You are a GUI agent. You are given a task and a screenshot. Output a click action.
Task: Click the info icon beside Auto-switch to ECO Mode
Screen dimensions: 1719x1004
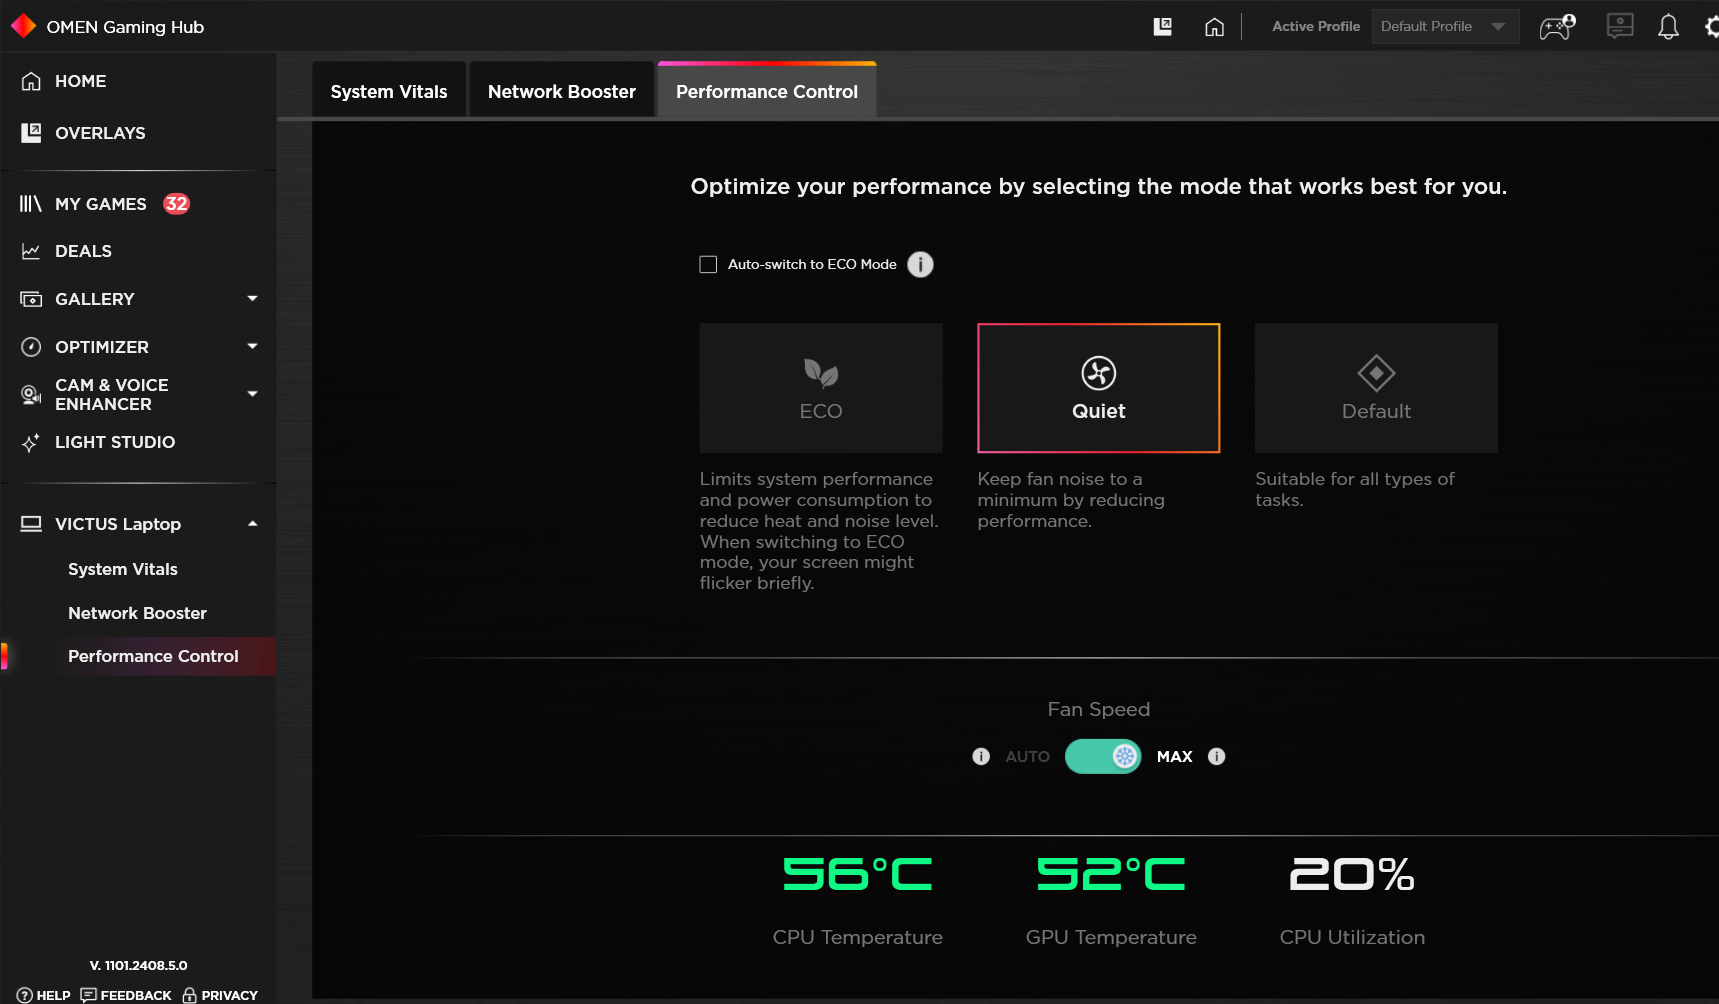(x=920, y=264)
